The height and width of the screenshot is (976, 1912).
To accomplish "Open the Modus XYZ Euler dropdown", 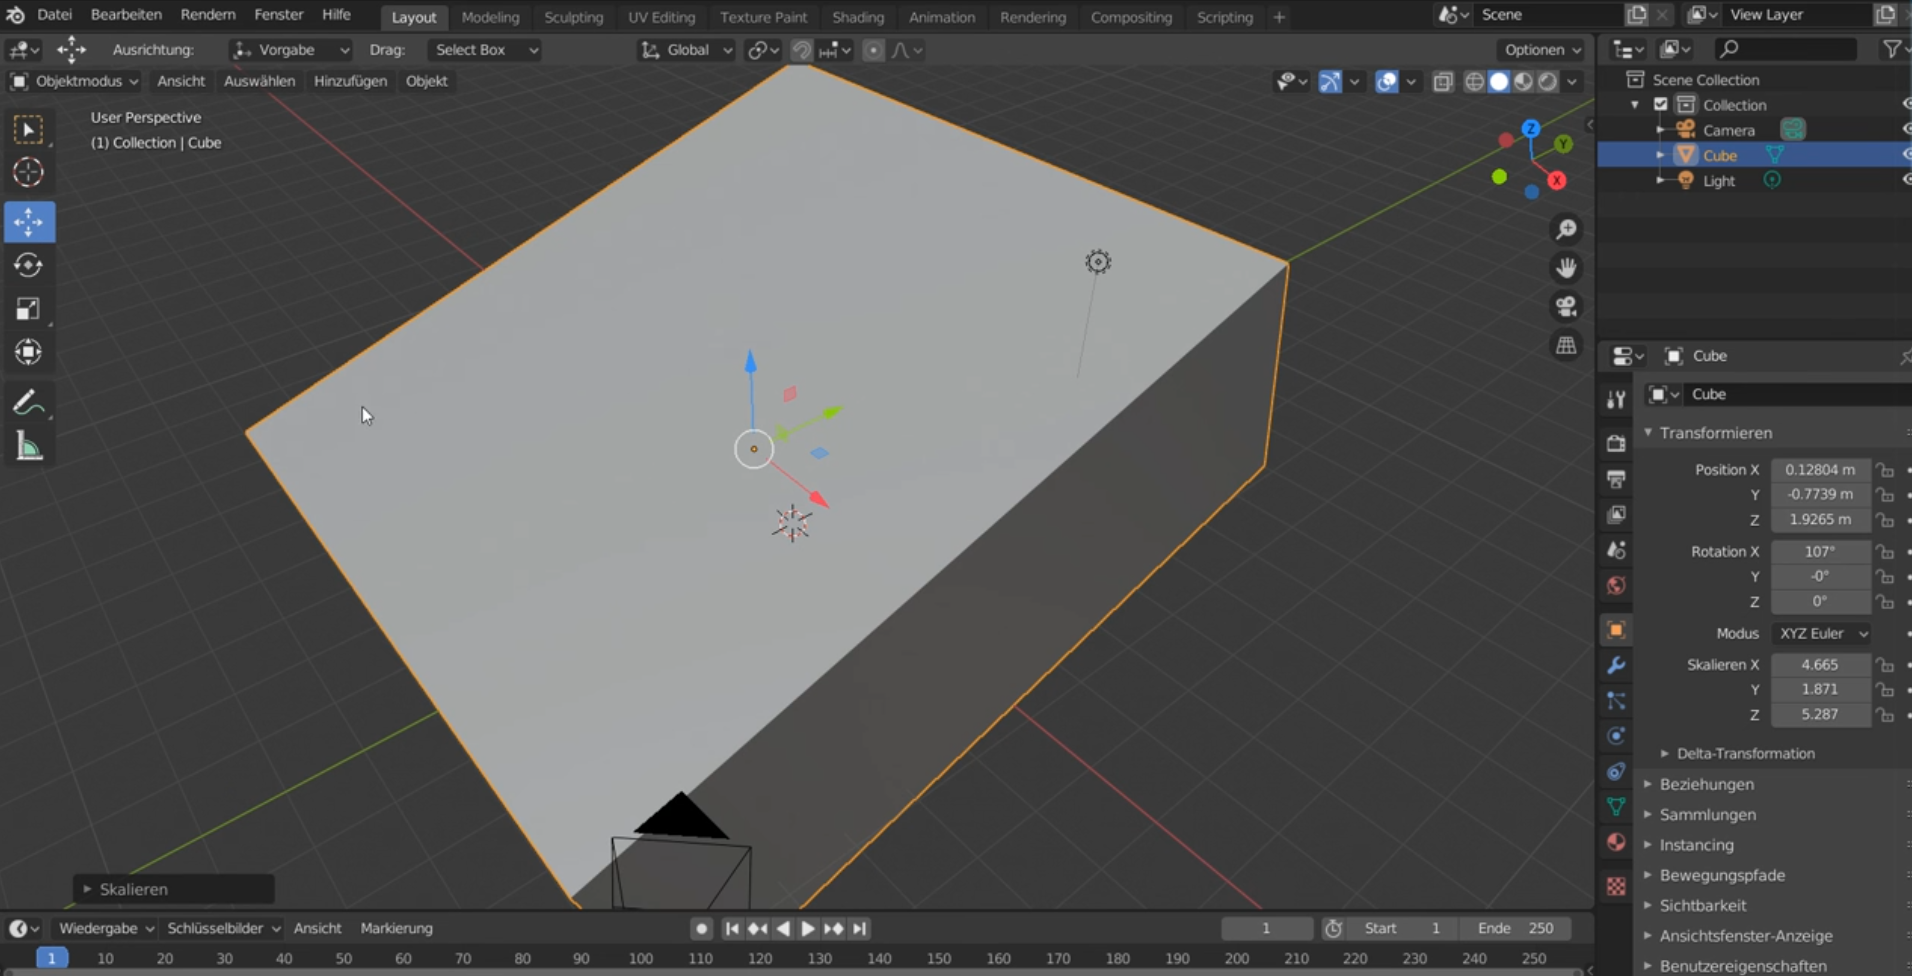I will 1822,633.
